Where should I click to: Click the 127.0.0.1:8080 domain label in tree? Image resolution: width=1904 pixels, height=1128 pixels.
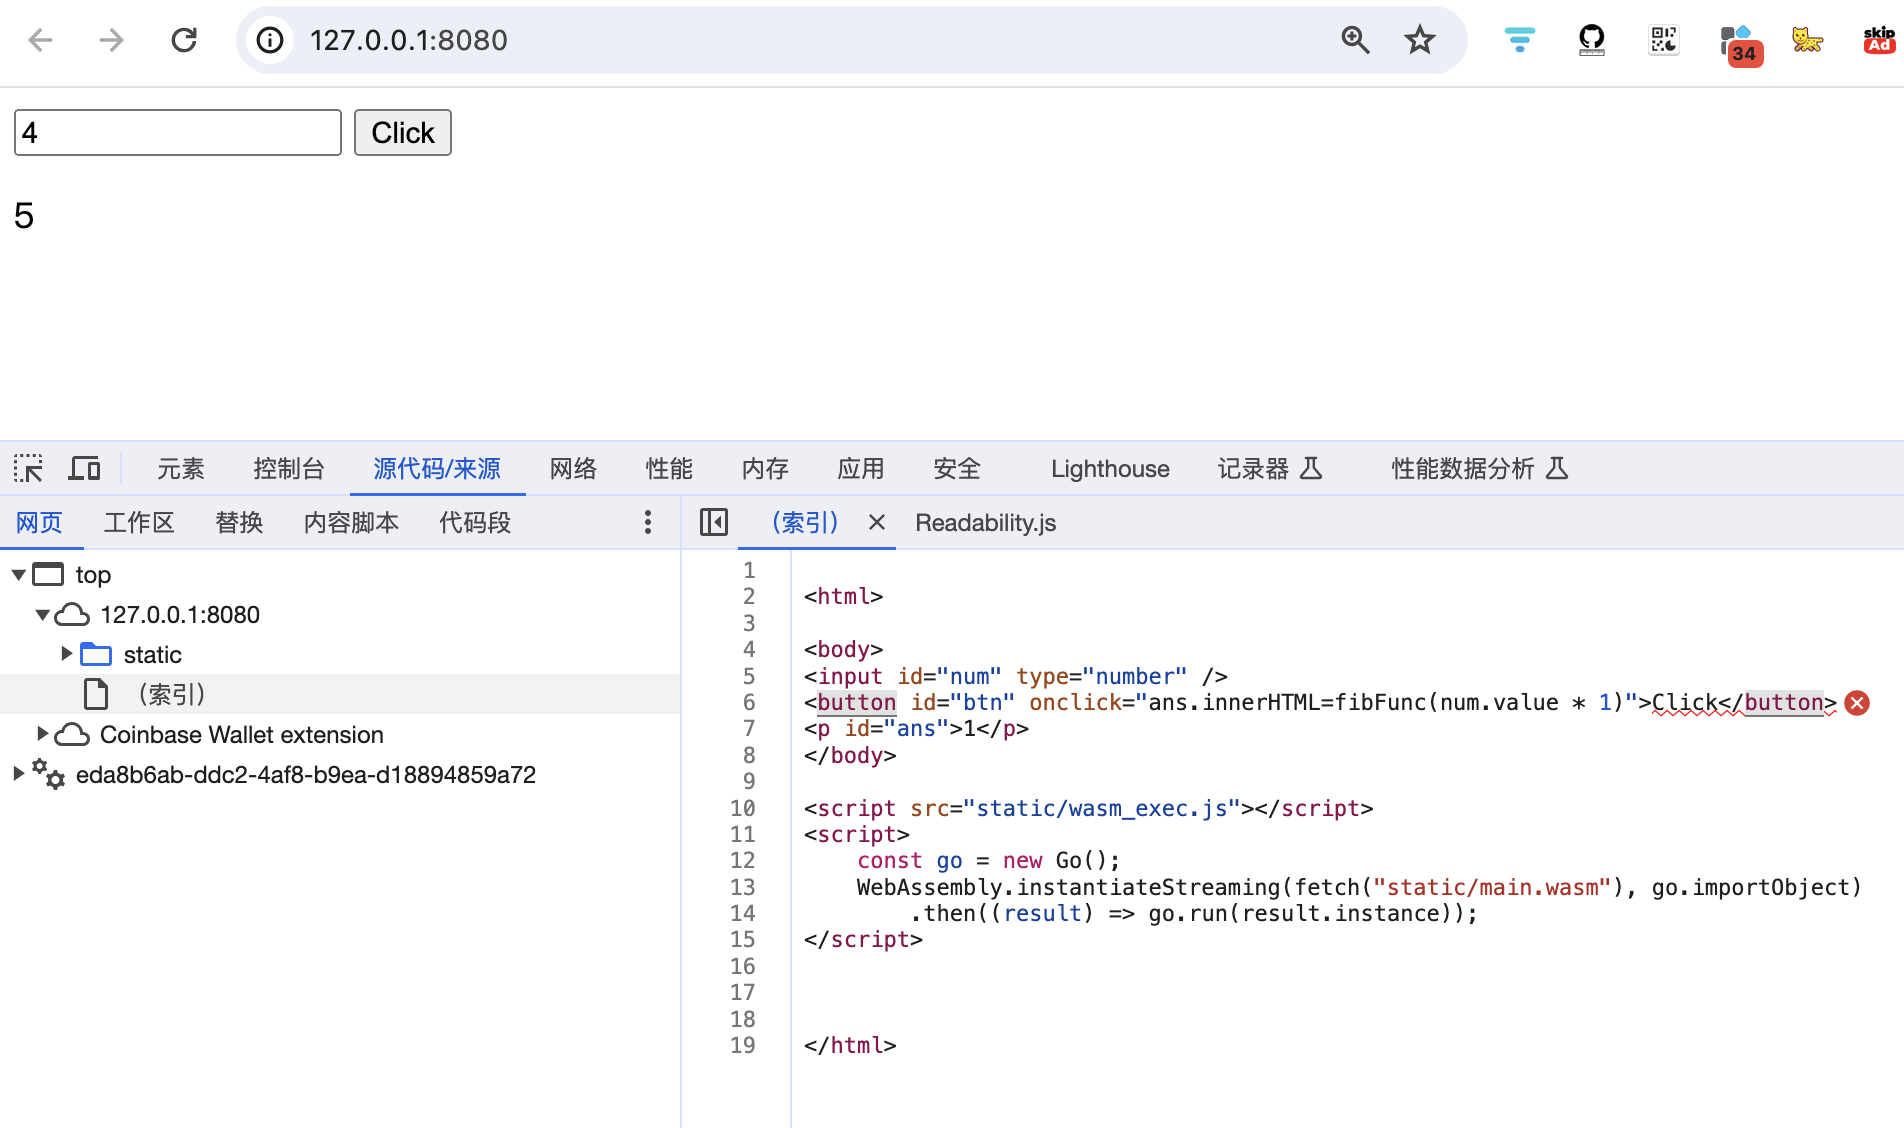180,614
